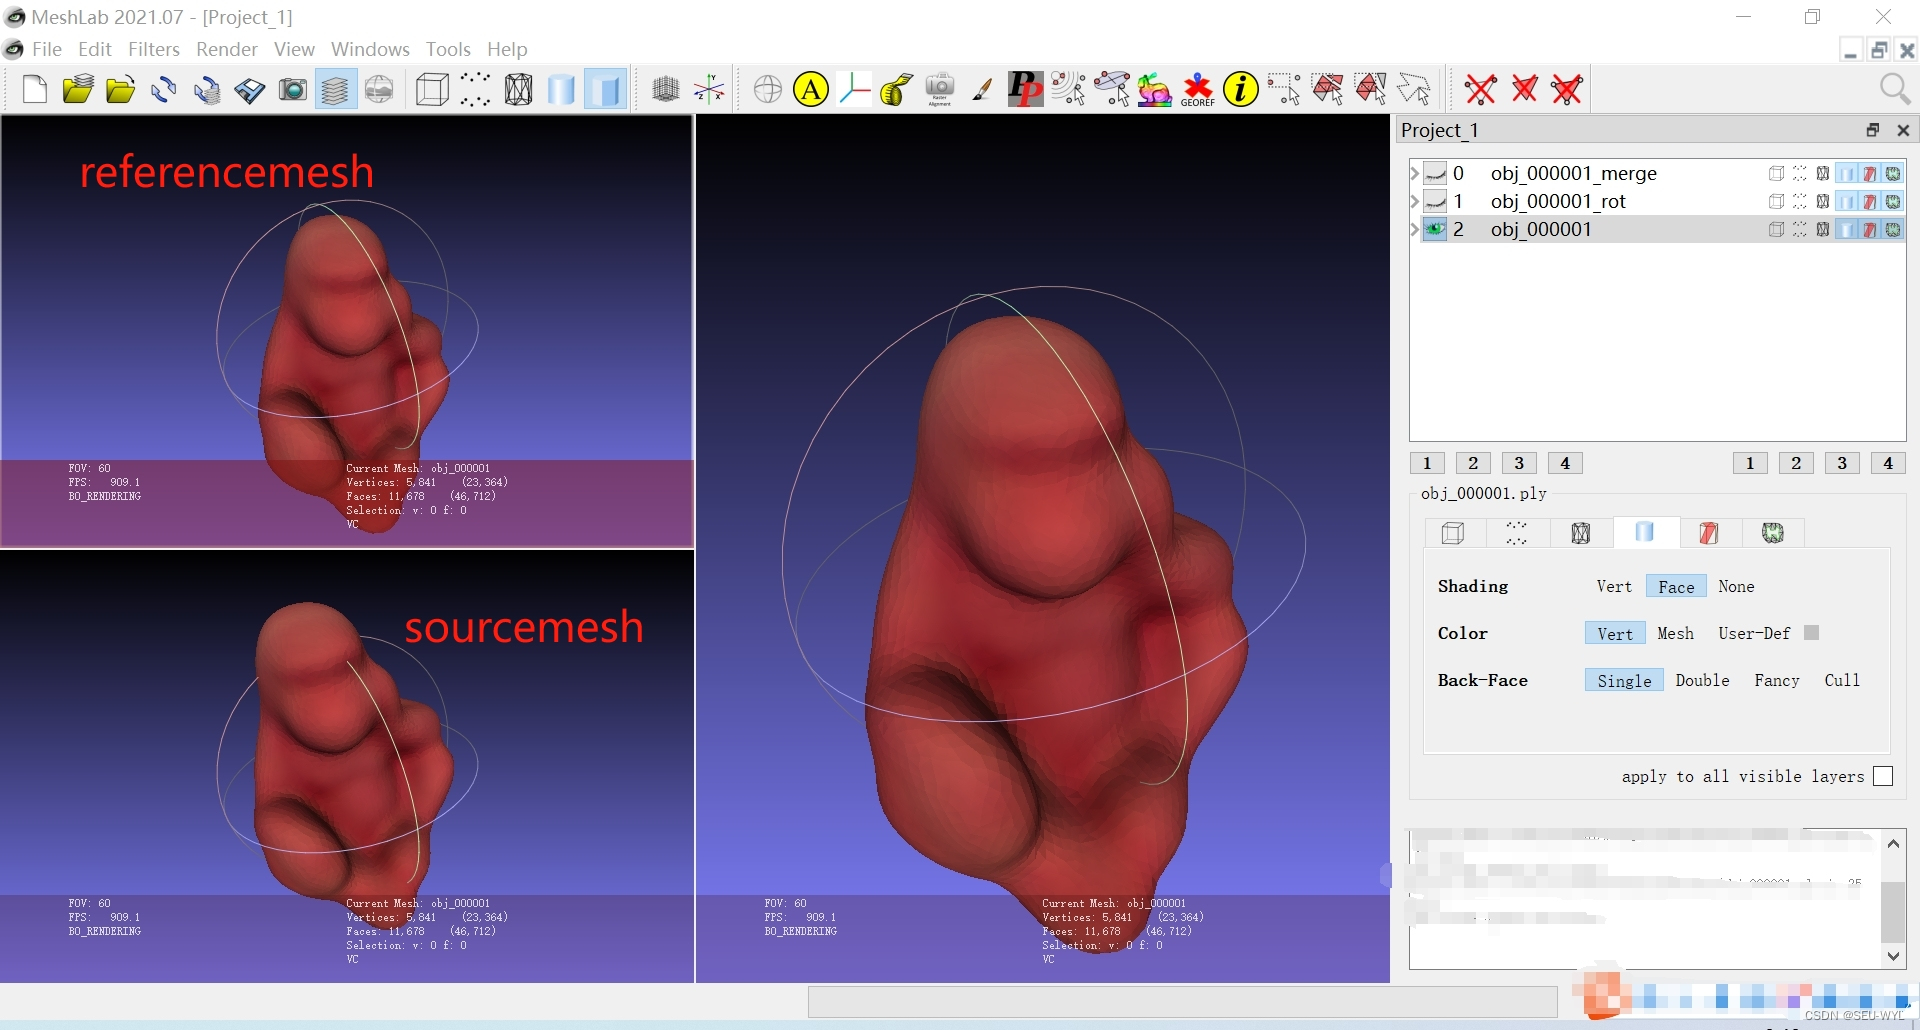Enable apply to all visible layers
The width and height of the screenshot is (1920, 1030).
tap(1884, 776)
